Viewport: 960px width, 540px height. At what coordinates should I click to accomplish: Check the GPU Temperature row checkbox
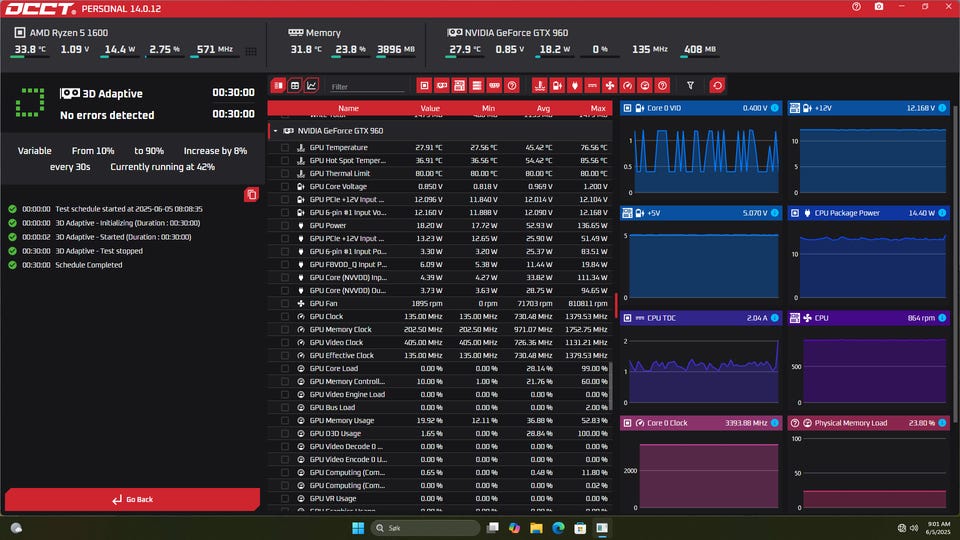(285, 148)
